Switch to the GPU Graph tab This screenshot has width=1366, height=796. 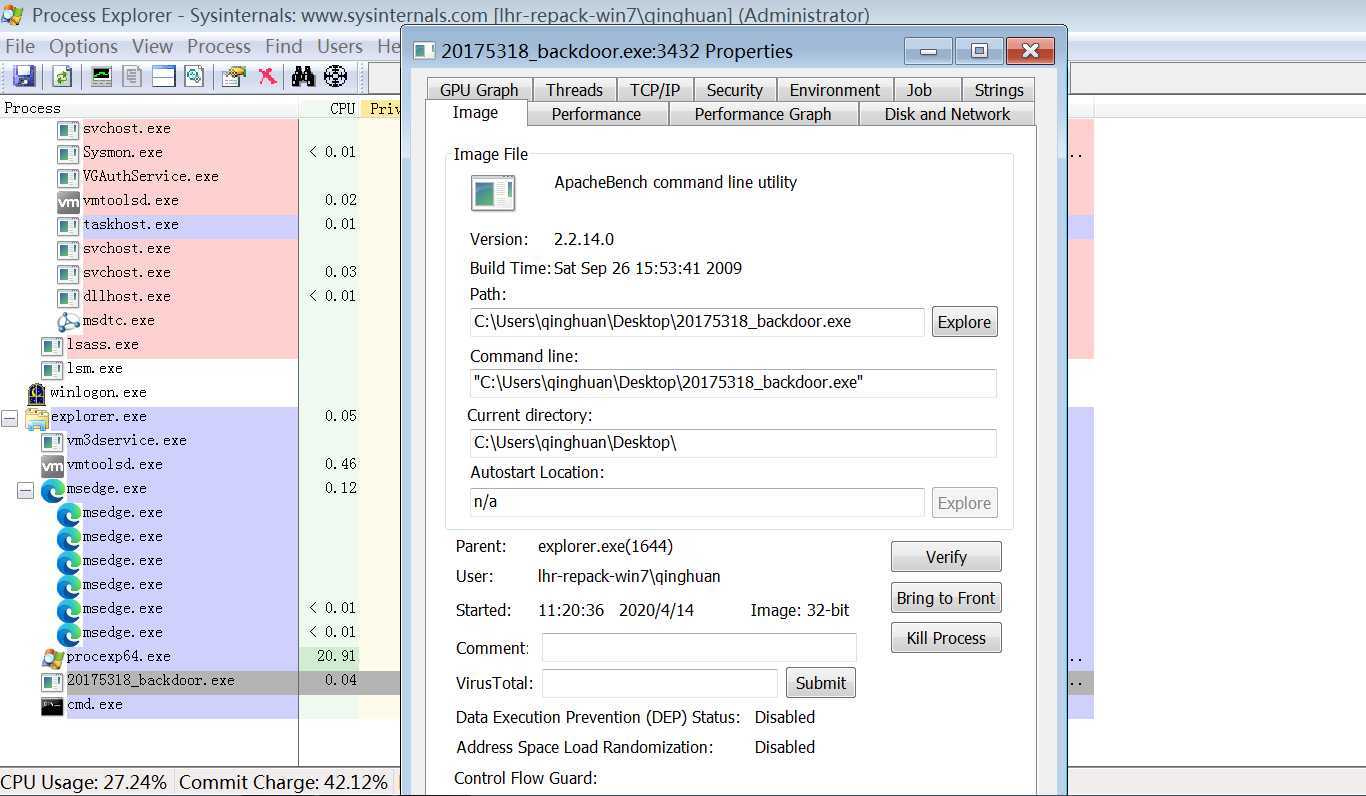[x=479, y=90]
